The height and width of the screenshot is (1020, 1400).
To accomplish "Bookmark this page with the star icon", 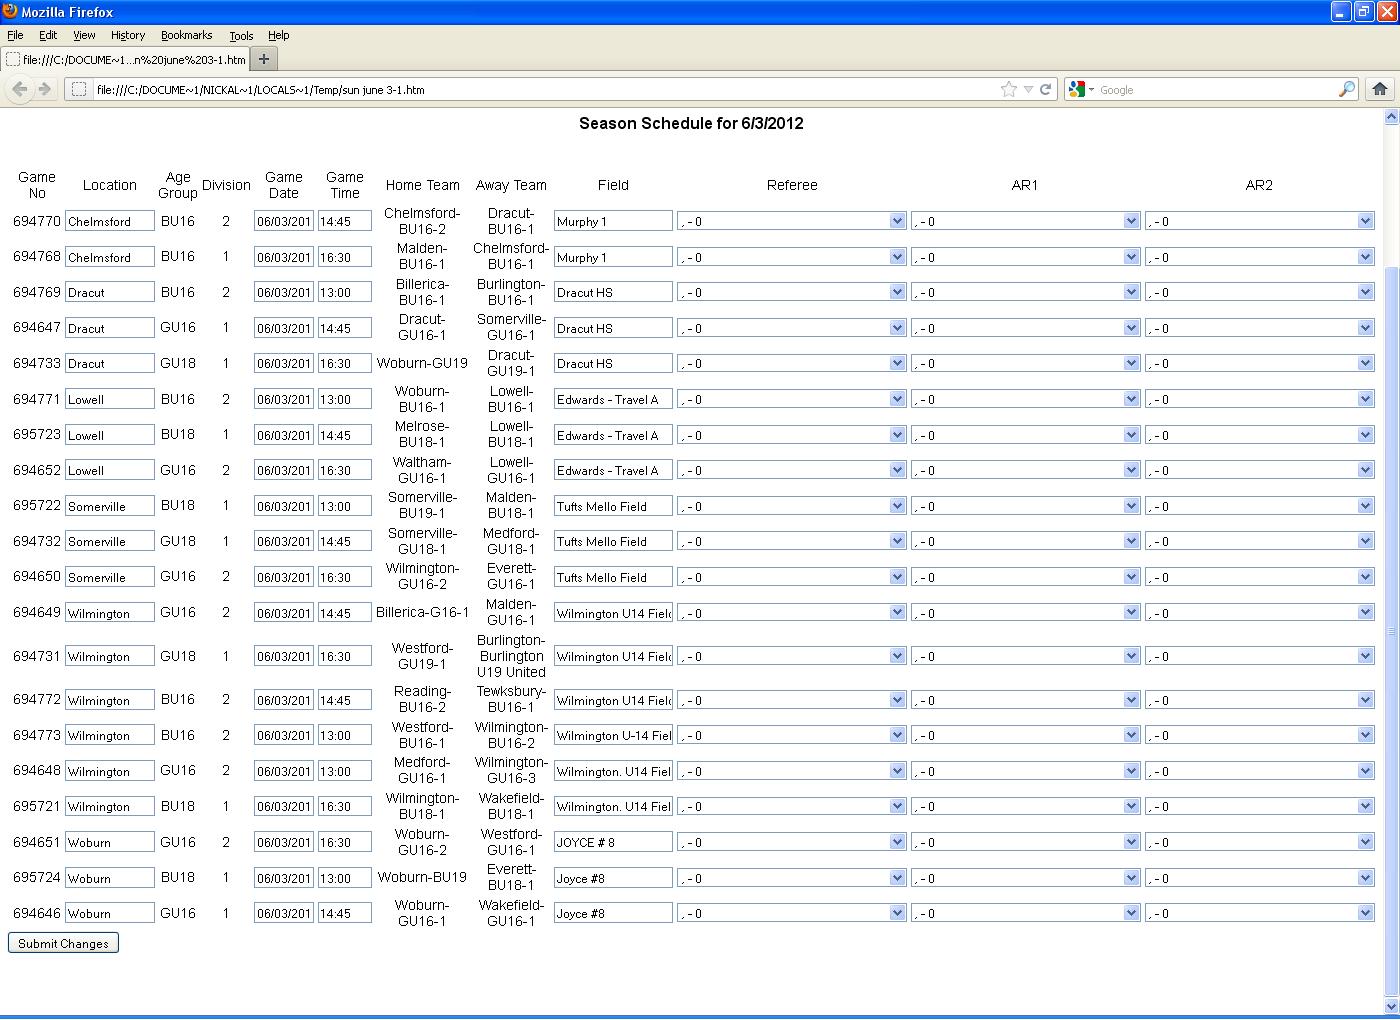I will click(1009, 89).
